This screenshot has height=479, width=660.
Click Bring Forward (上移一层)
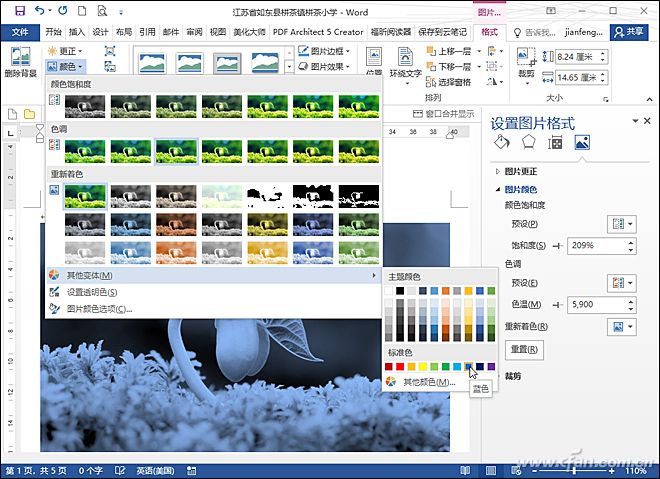(x=449, y=51)
